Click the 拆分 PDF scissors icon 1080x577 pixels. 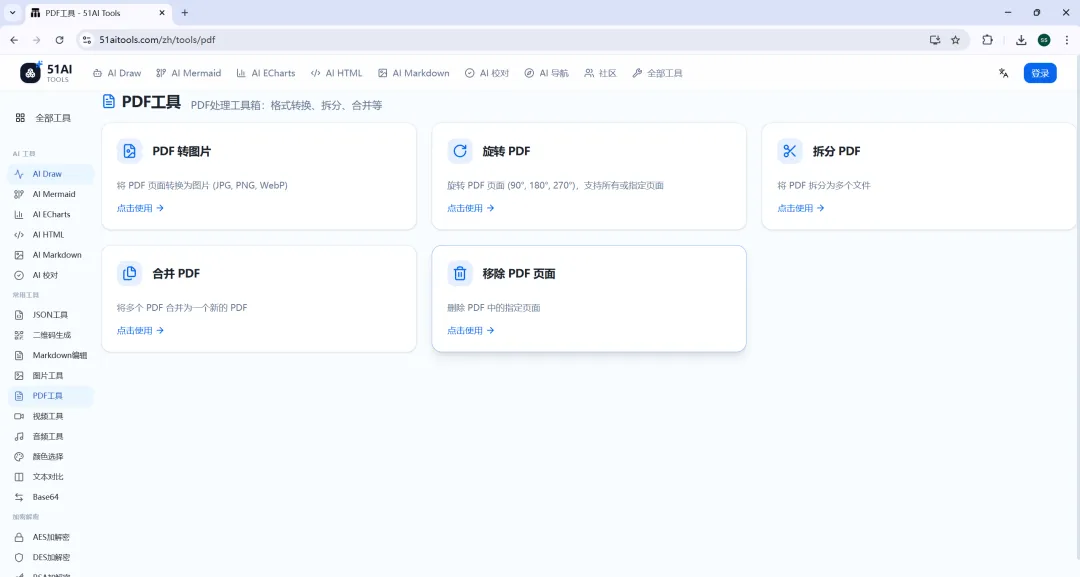790,151
